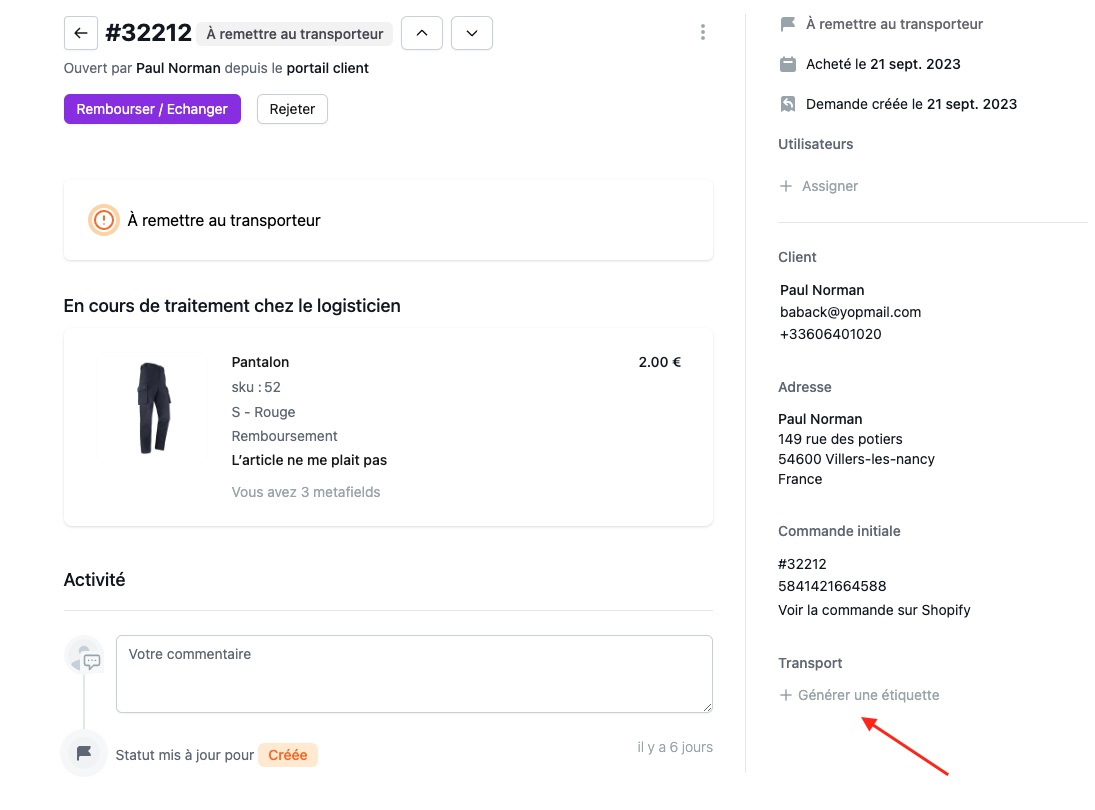Click the plus icon for Générer une étiquette

[786, 695]
